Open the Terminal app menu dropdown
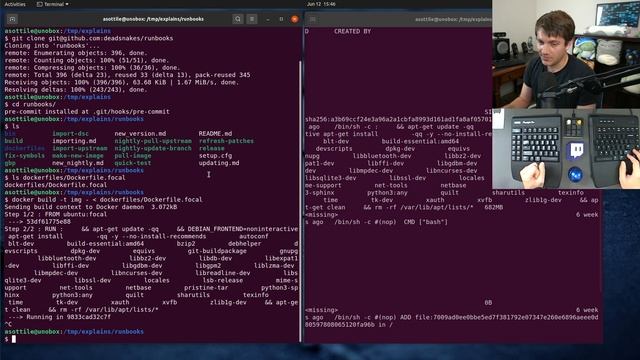The image size is (640, 360). 53,4
